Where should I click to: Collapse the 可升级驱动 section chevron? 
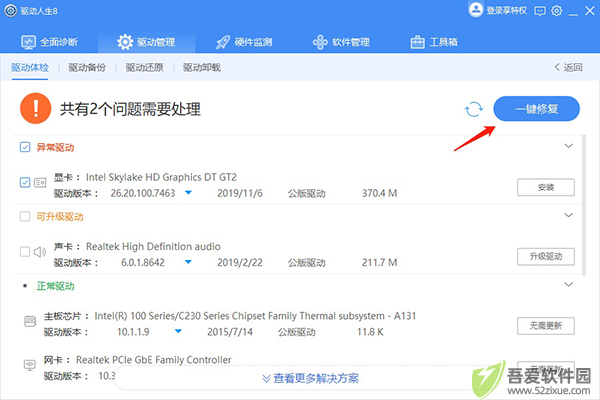[x=569, y=215]
